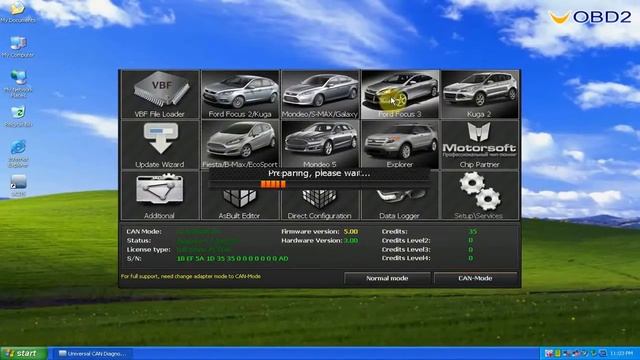The image size is (640, 360).
Task: Select the Ford Focus 2/Kuga tile
Action: (240, 95)
